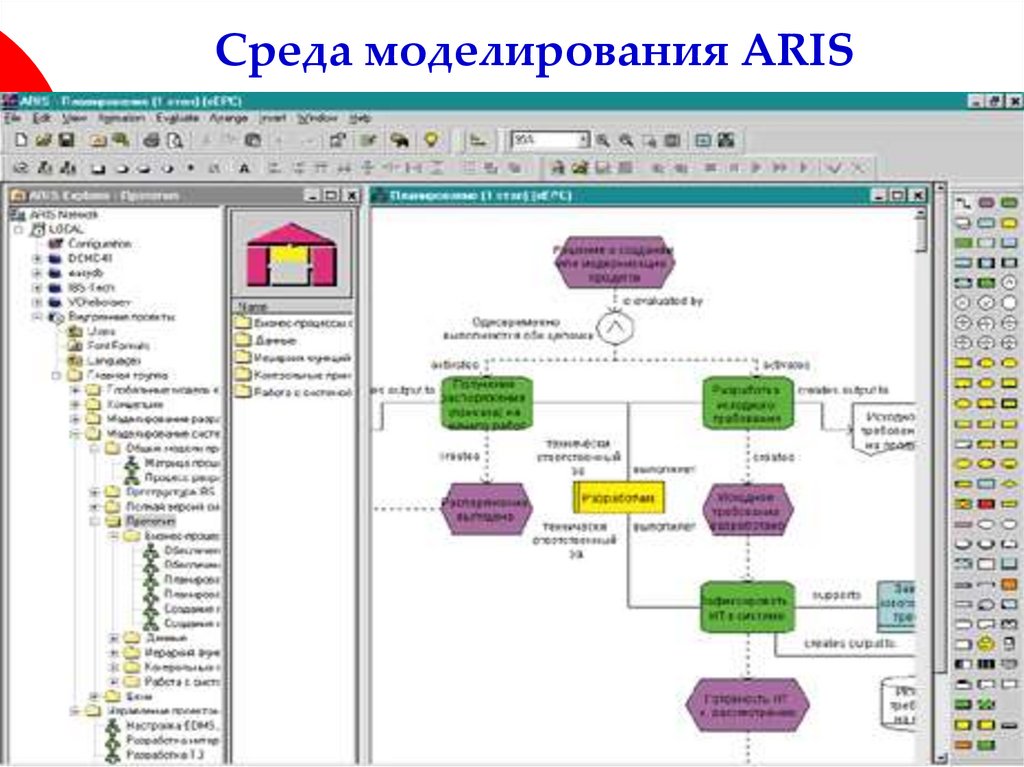
Task: Select the top purple event hexagon
Action: [x=614, y=263]
